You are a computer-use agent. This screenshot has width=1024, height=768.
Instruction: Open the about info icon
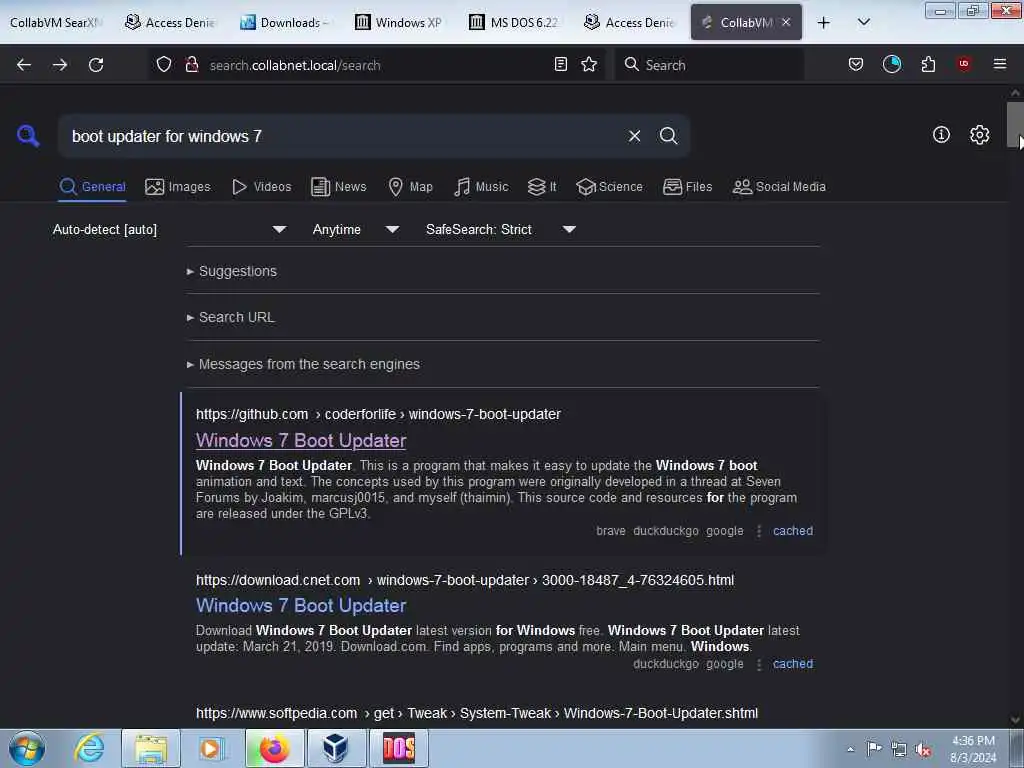click(941, 135)
